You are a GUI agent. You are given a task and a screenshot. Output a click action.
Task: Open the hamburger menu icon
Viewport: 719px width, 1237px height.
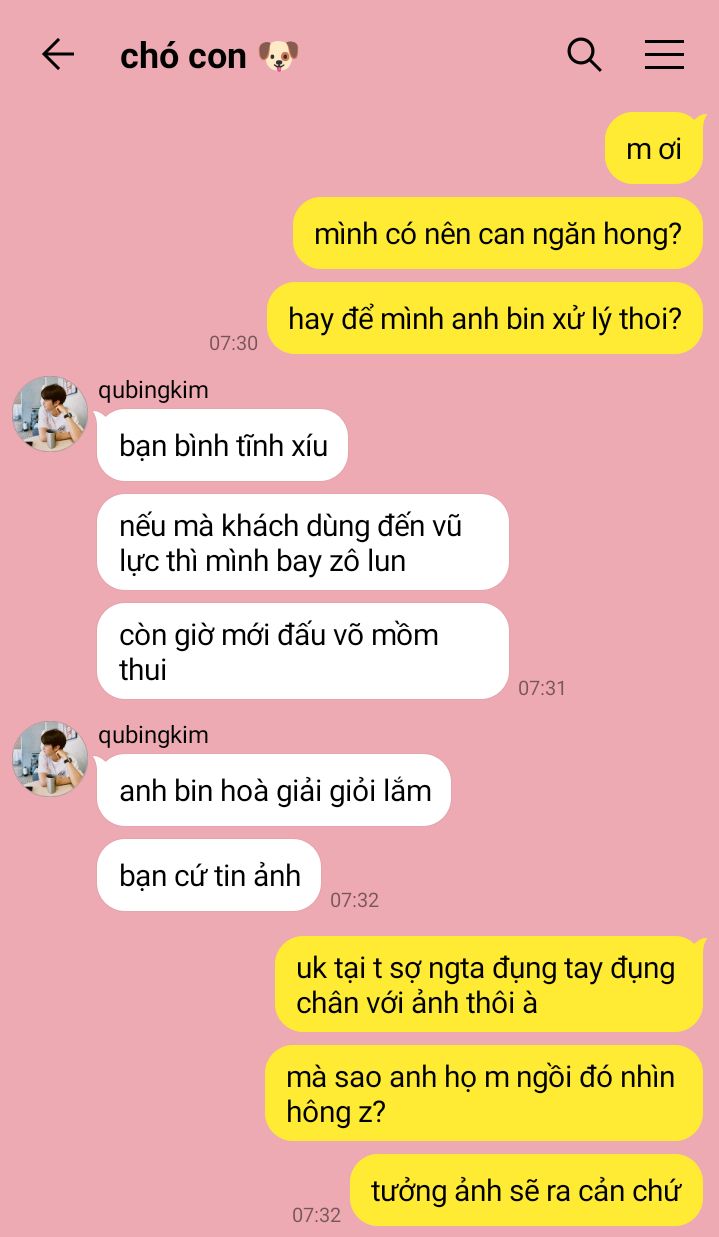pyautogui.click(x=664, y=54)
